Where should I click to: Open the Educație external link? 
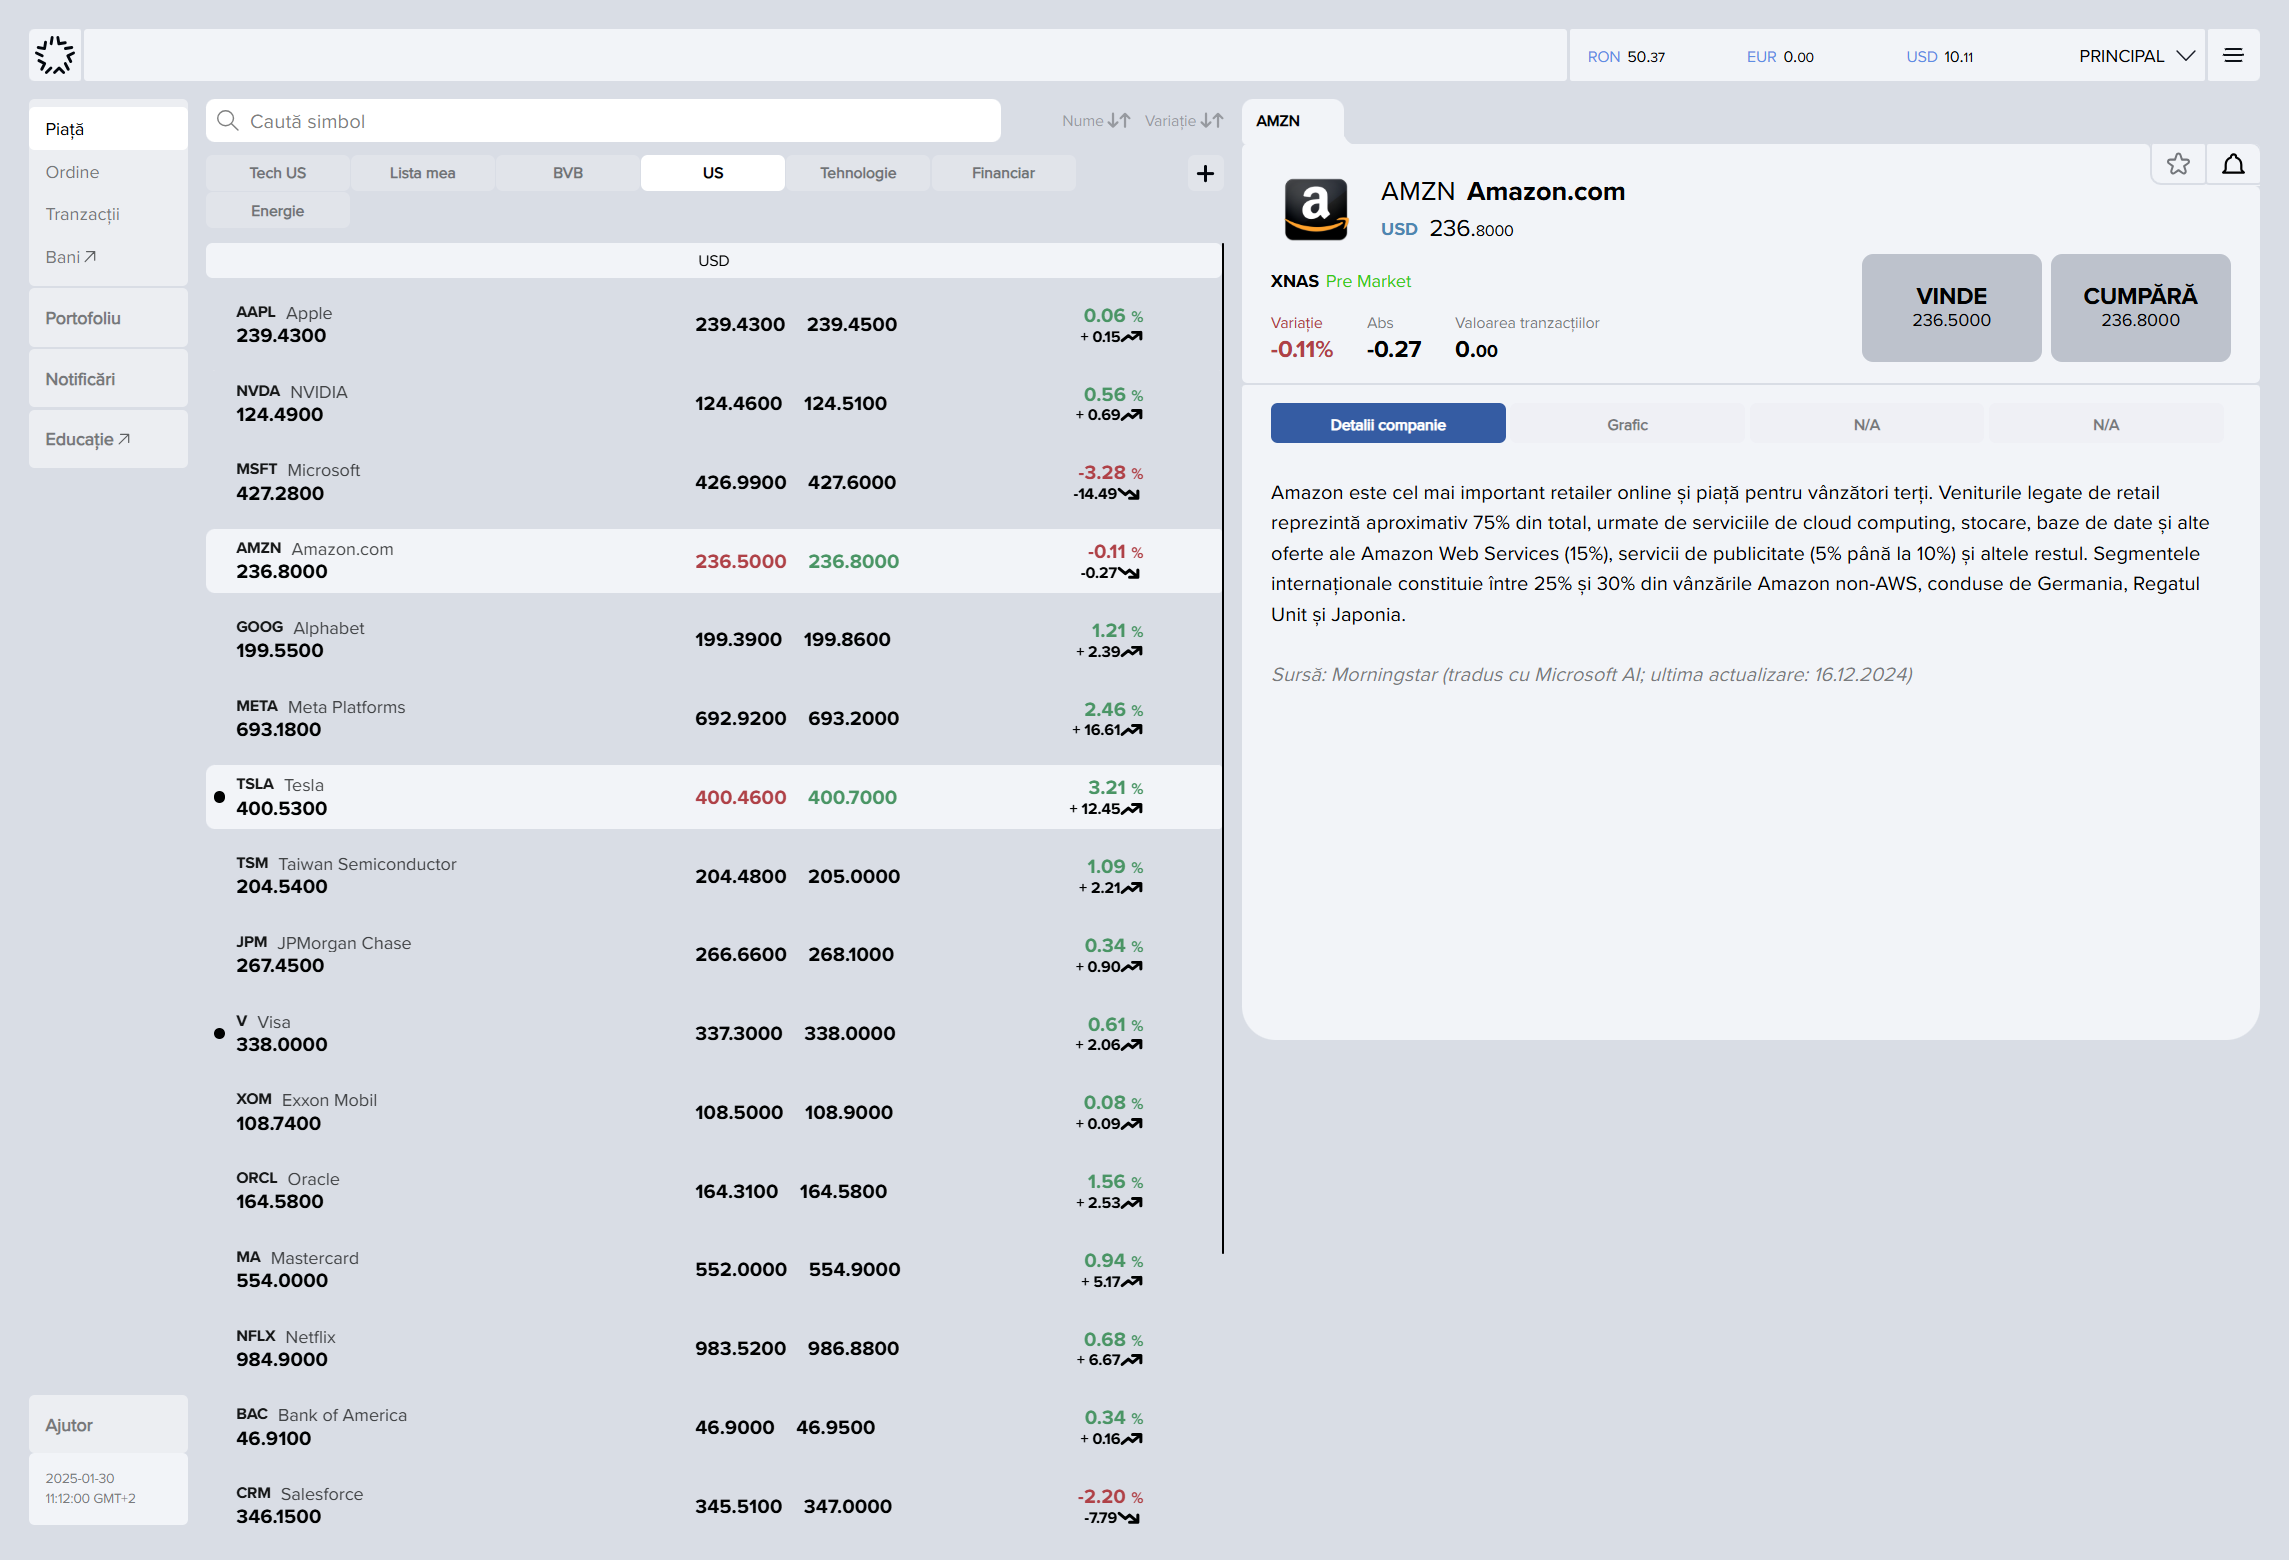pyautogui.click(x=108, y=439)
